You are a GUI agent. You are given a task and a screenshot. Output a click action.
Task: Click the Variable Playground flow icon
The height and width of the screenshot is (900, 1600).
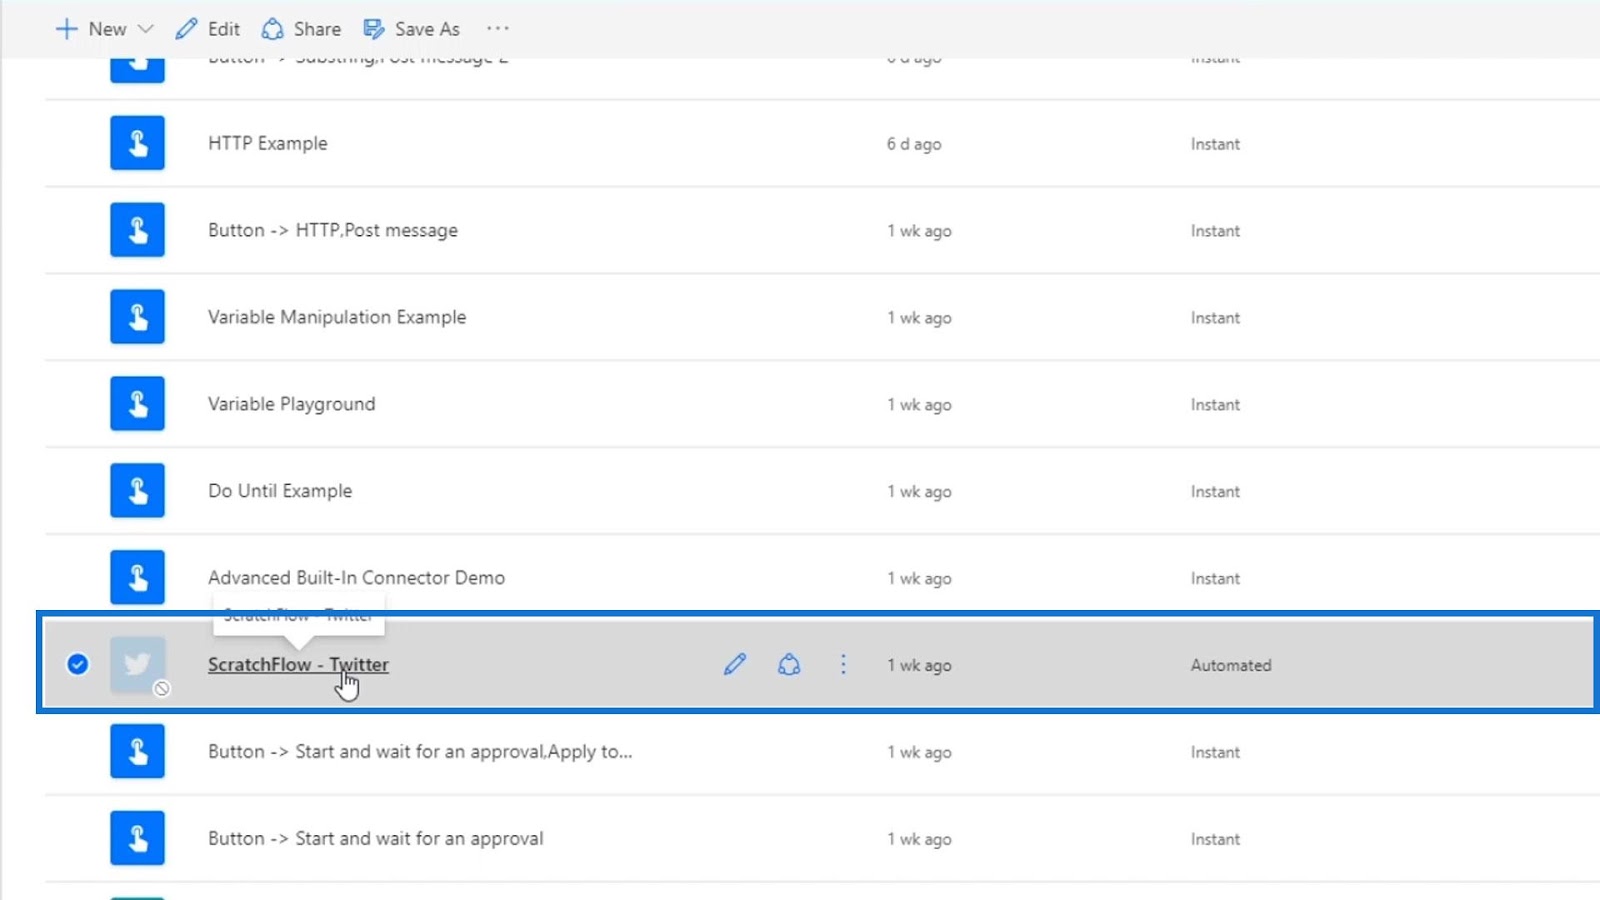click(x=137, y=404)
